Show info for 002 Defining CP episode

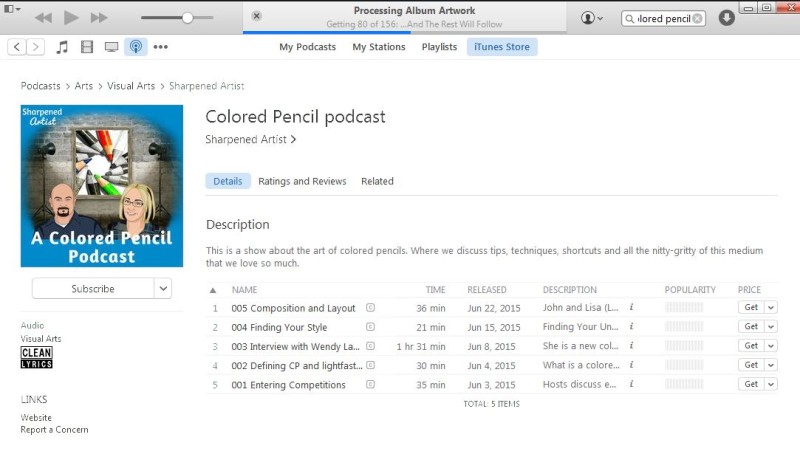pyautogui.click(x=631, y=365)
